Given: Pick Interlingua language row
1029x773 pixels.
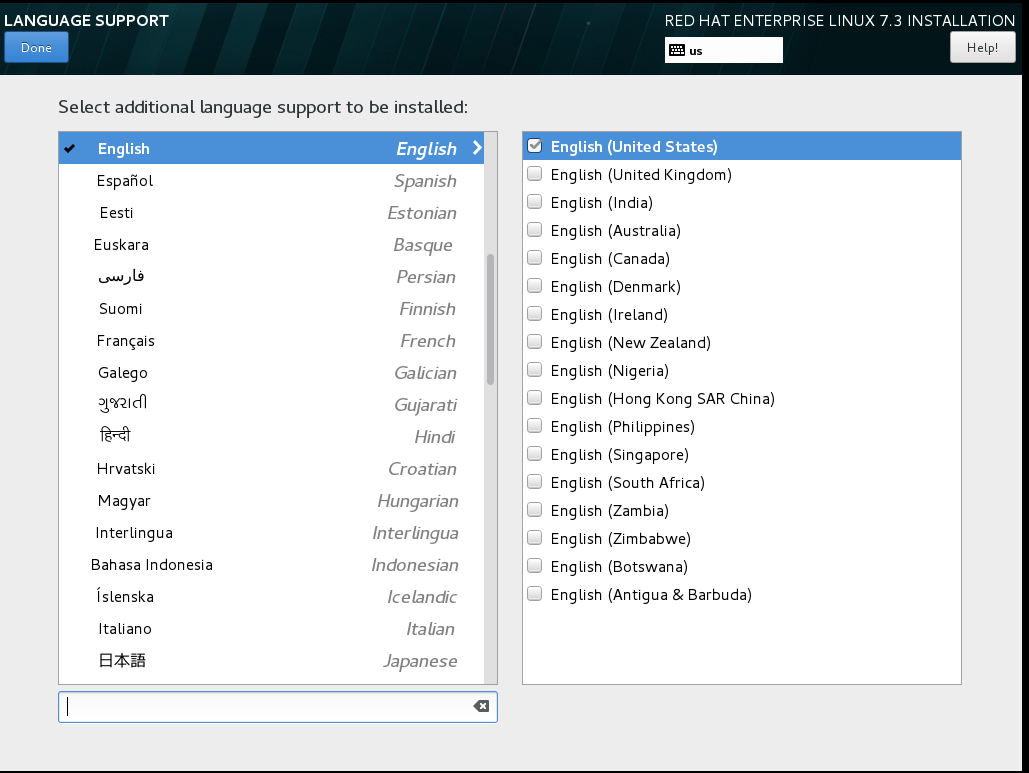Looking at the screenshot, I should [x=272, y=532].
